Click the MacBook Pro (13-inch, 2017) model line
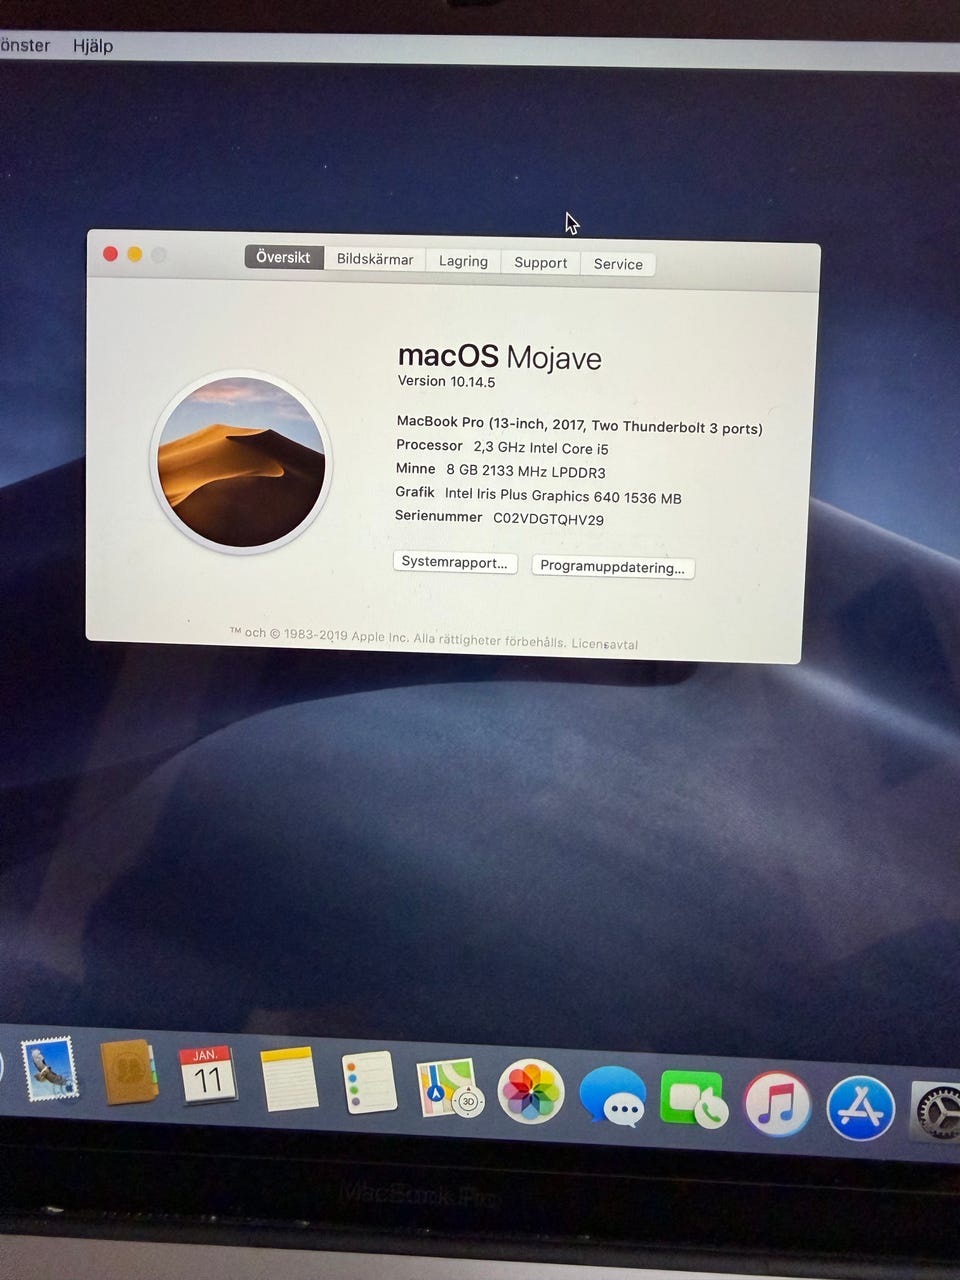Screen dimensions: 960x1280 (579, 425)
